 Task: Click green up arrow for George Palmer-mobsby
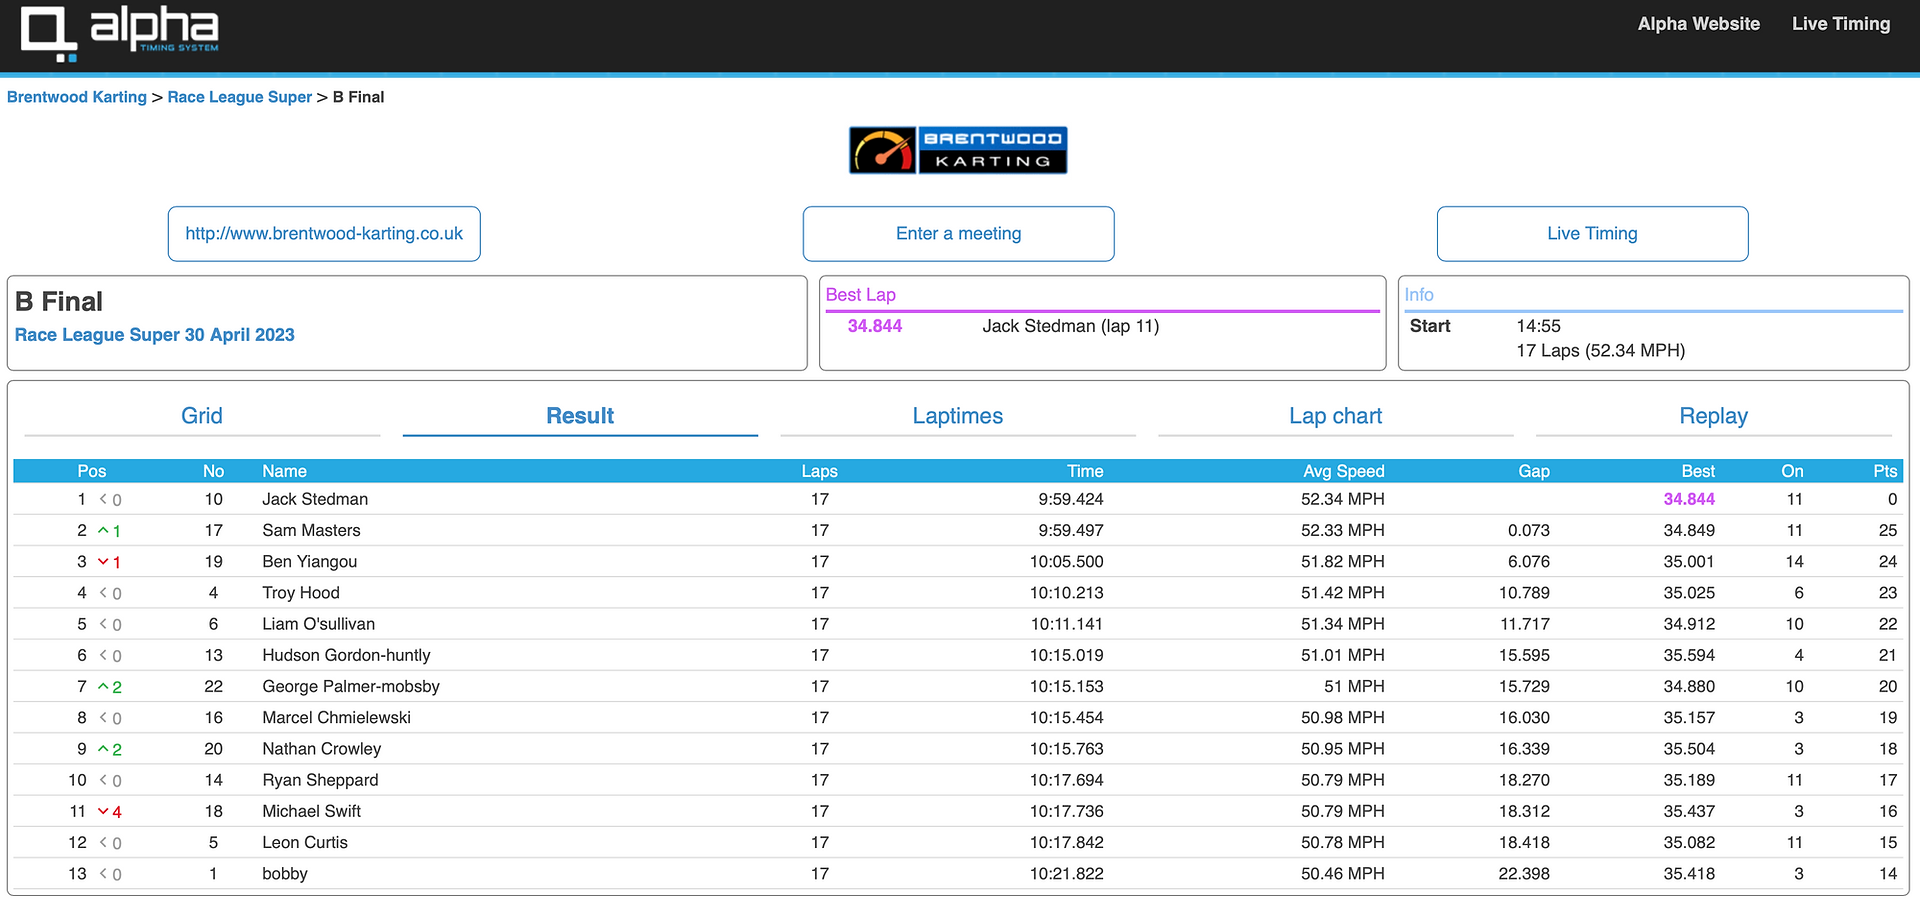[x=103, y=686]
